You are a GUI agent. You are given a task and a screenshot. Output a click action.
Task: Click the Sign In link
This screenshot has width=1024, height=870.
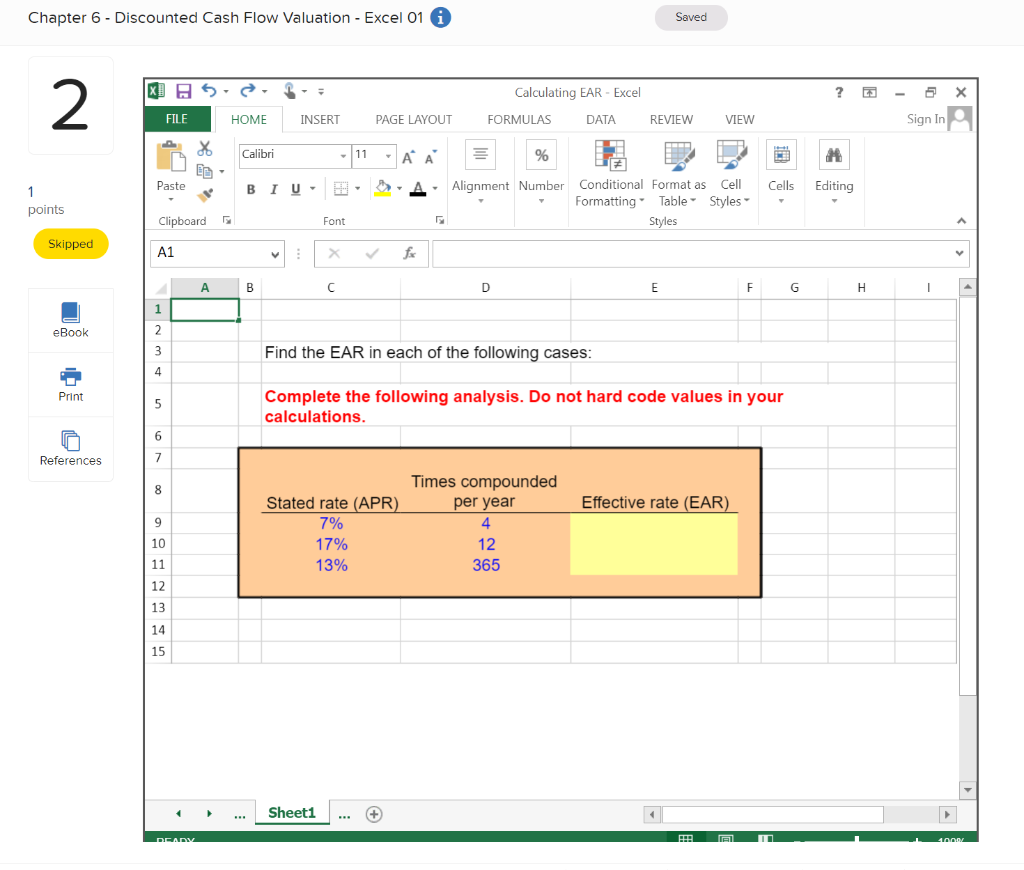click(x=926, y=119)
